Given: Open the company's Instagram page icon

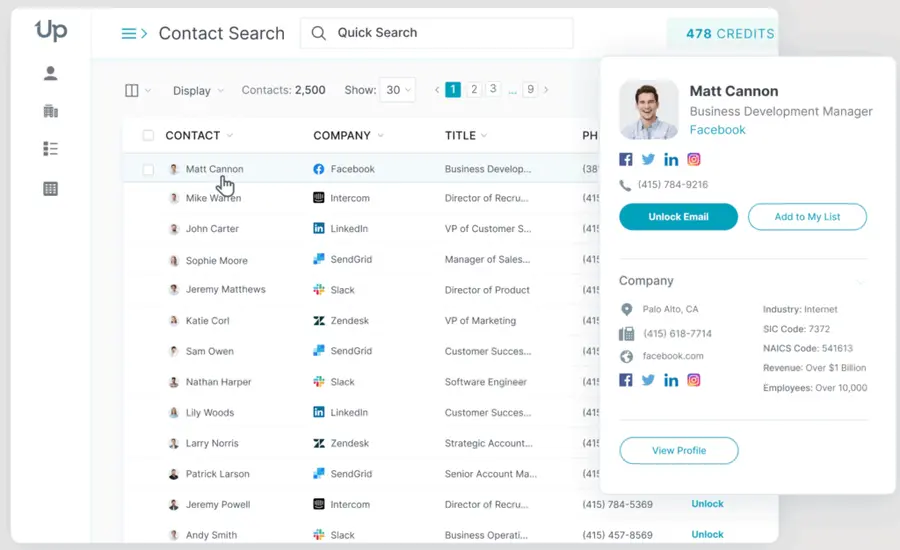Looking at the screenshot, I should pos(694,380).
